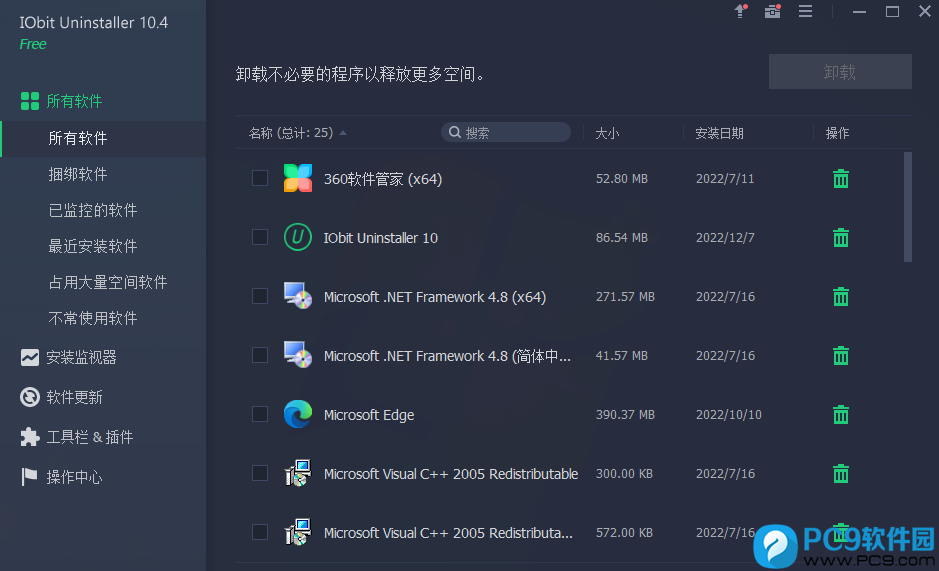Click the 2022/10/10 install date
This screenshot has width=939, height=571.
coord(729,415)
